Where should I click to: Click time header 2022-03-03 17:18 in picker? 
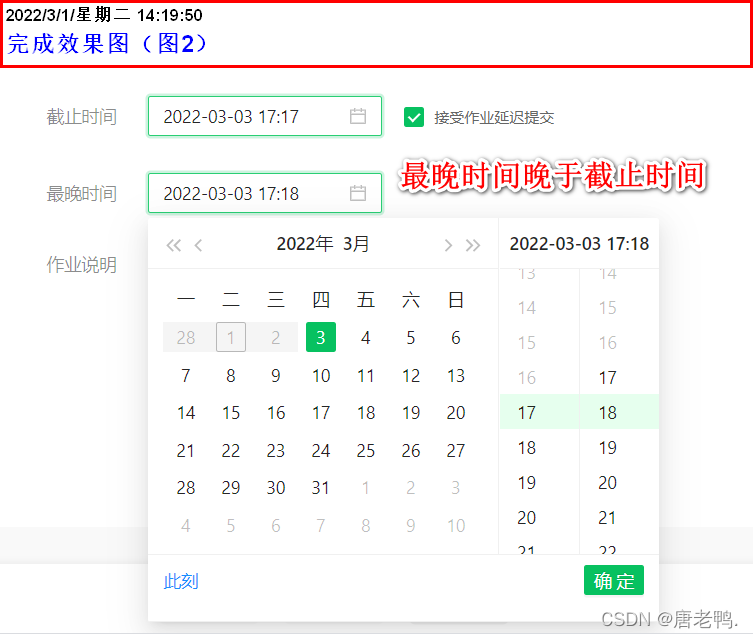579,244
